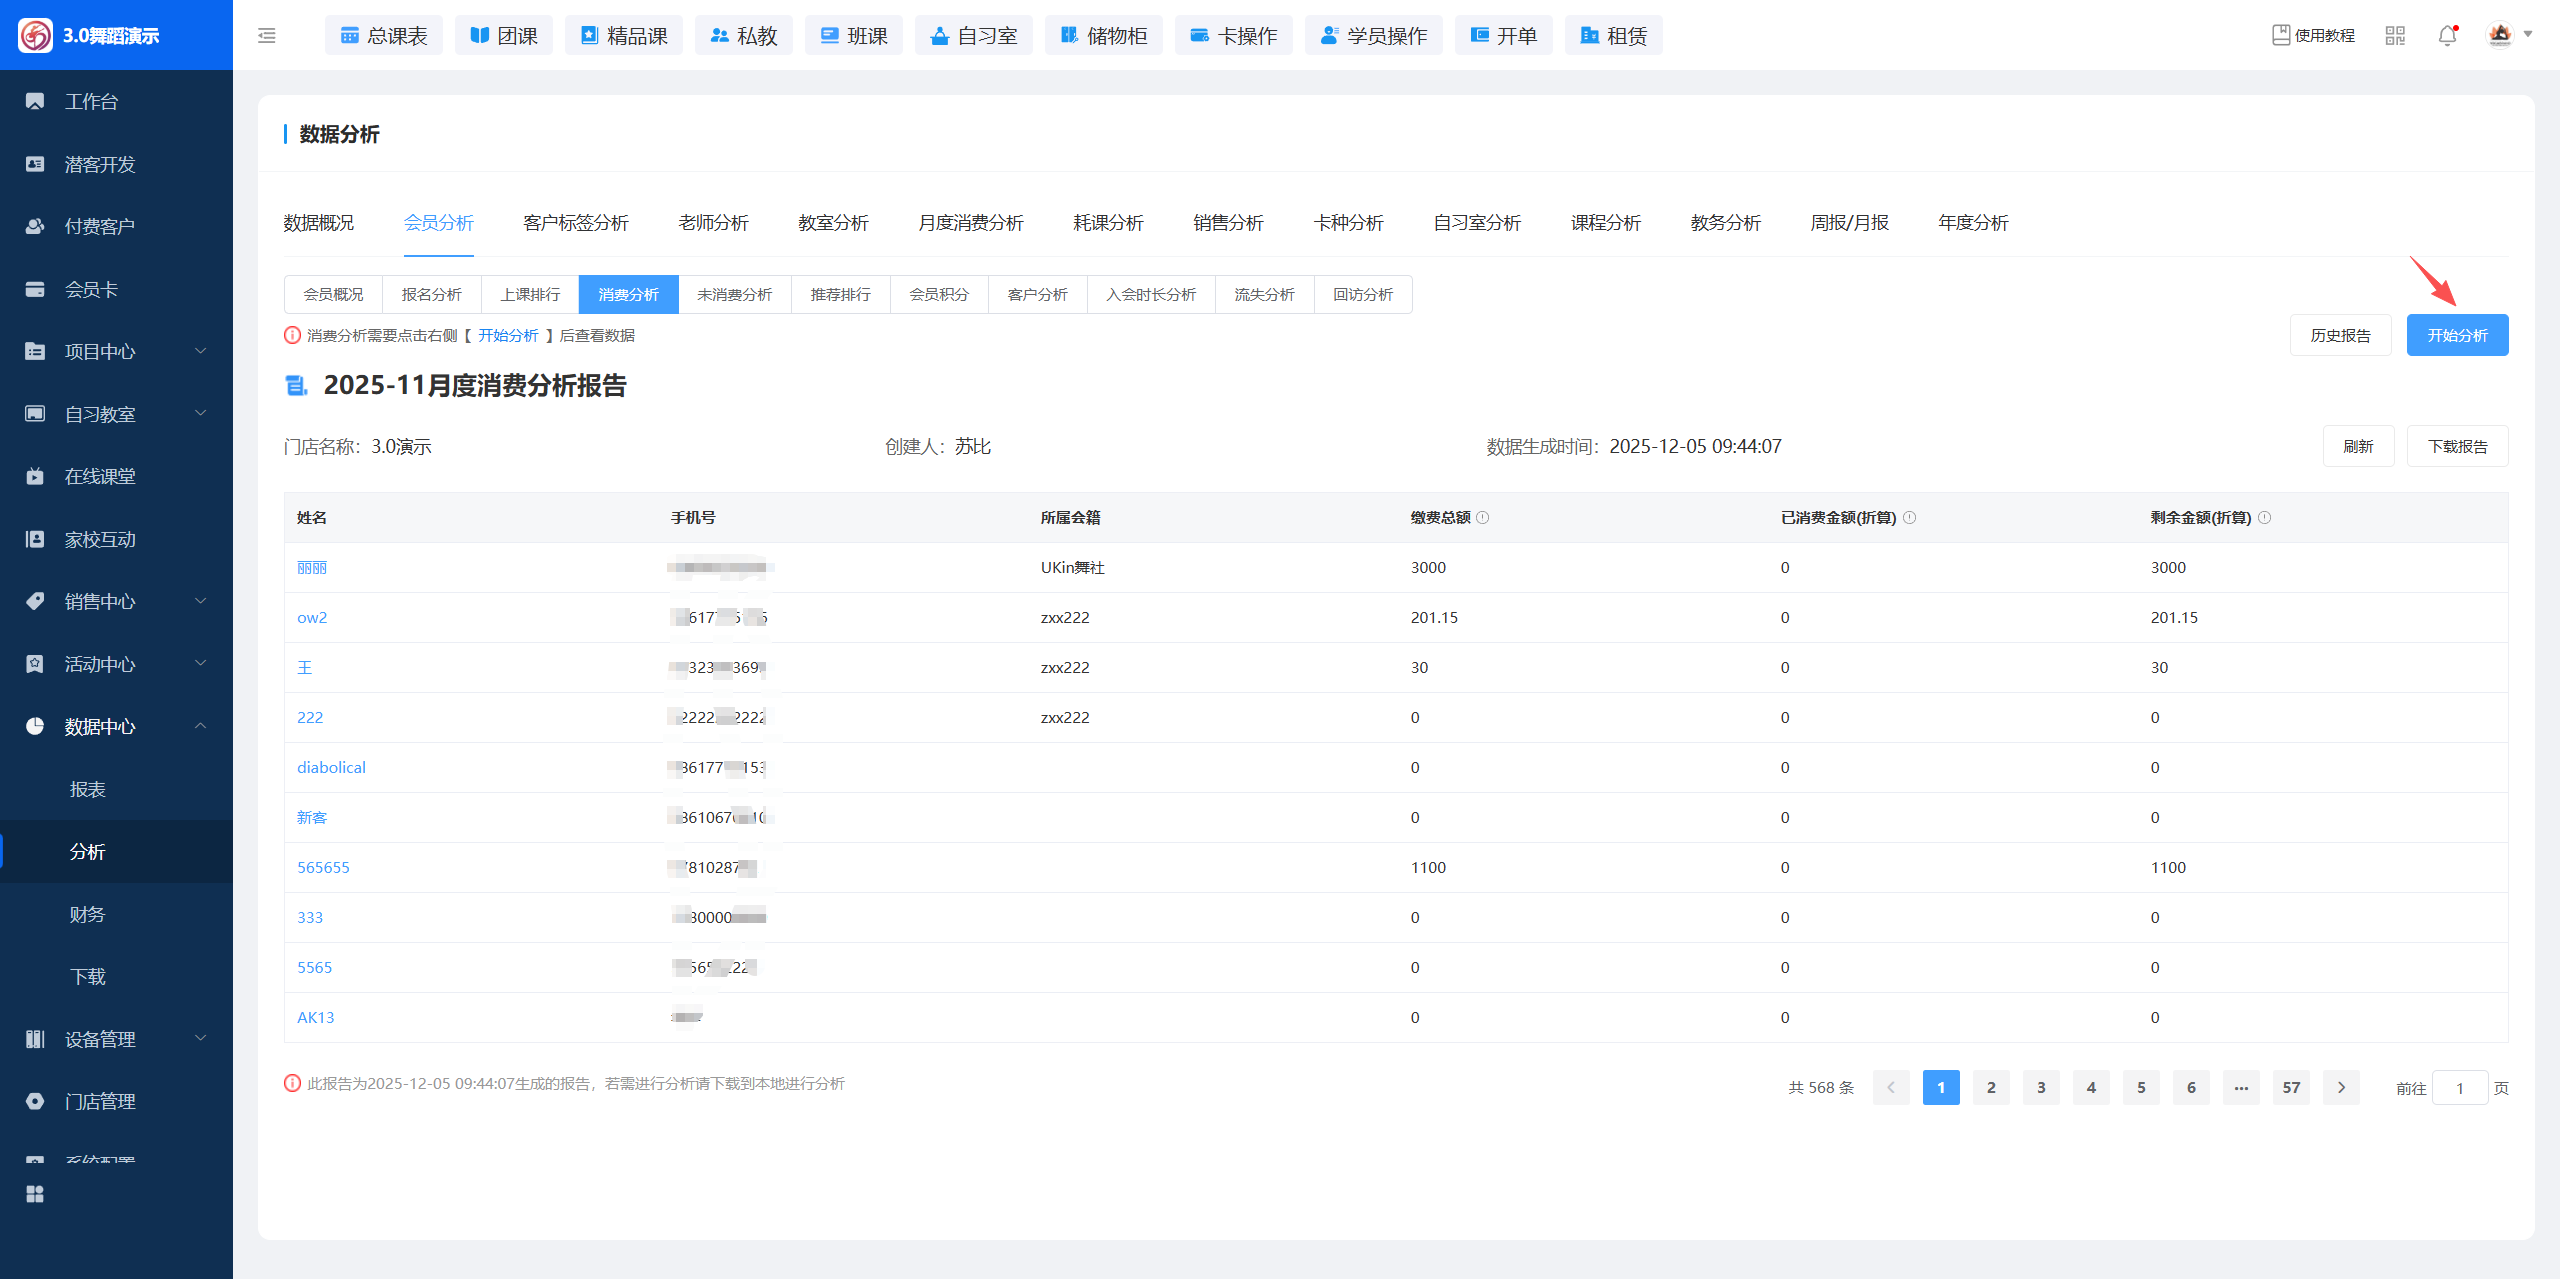Screen dimensions: 2560x1279
Task: Switch to the 老师分析 tab
Action: tap(713, 223)
